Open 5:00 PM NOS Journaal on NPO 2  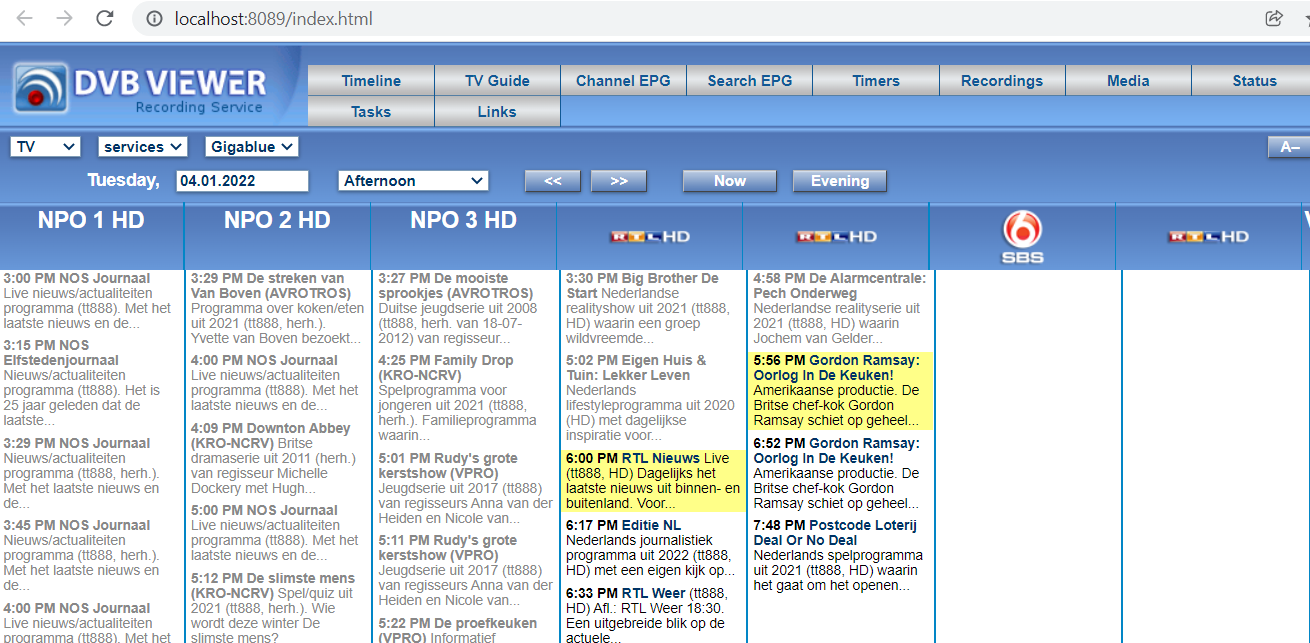[x=276, y=533]
